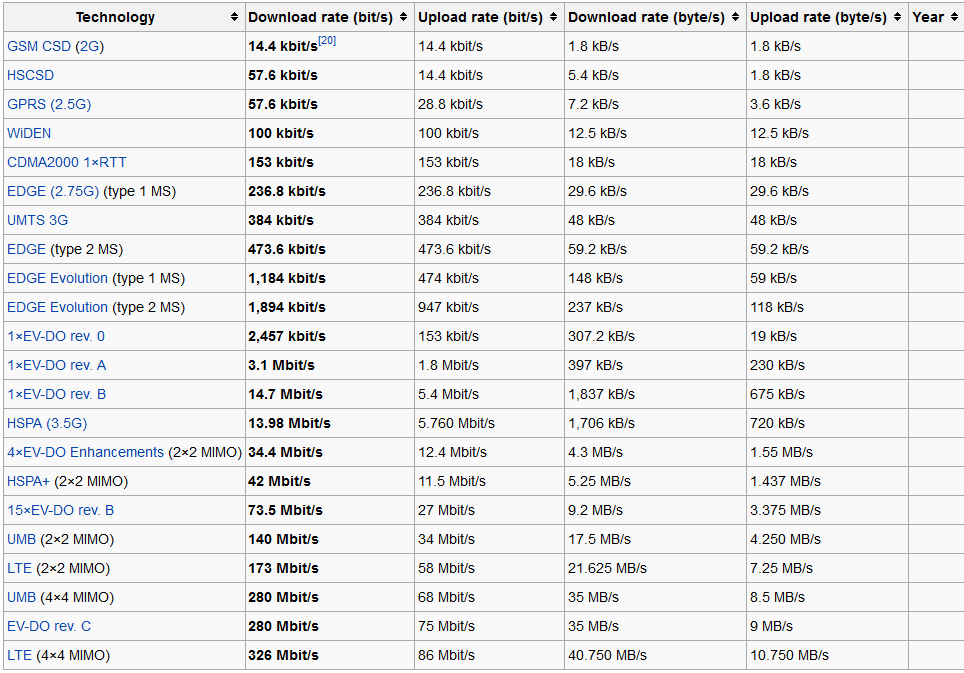Select the 100 kbit/s download cell for WiDEN
This screenshot has height=673, width=964.
point(330,133)
